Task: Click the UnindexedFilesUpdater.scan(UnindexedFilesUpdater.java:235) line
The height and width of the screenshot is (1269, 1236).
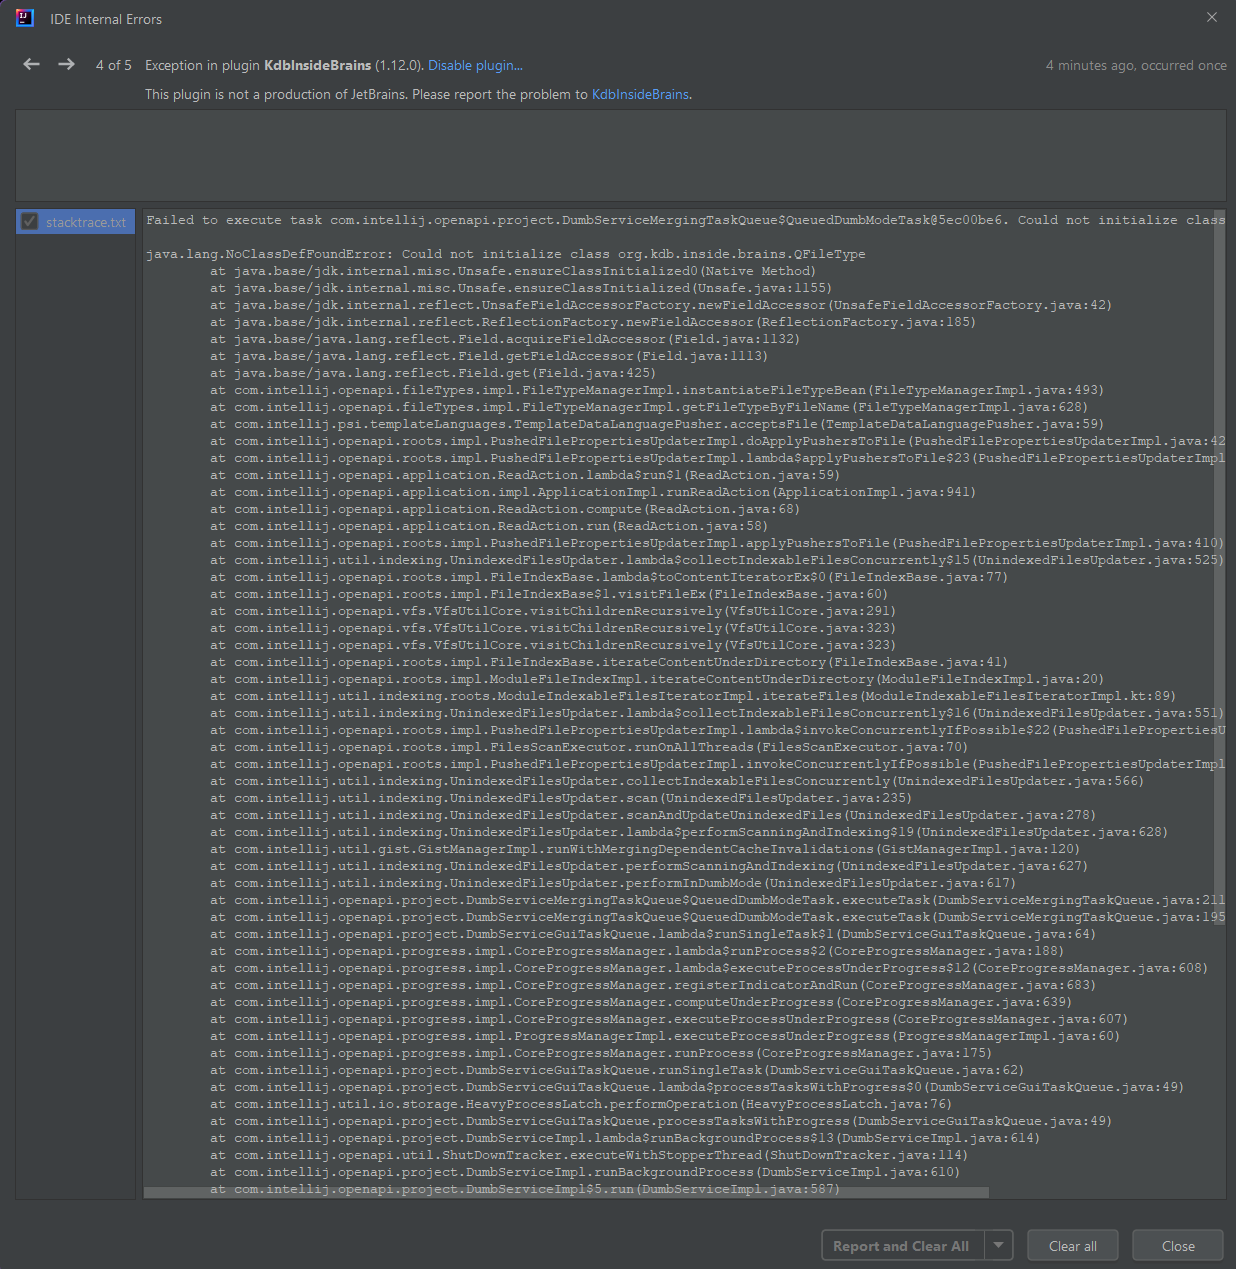Action: [x=561, y=798]
